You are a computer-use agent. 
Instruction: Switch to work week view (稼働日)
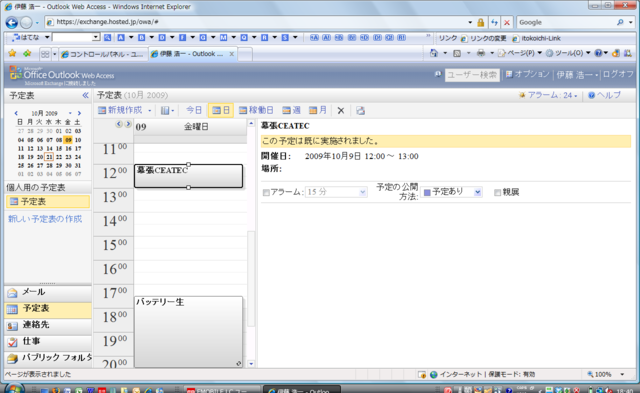256,110
